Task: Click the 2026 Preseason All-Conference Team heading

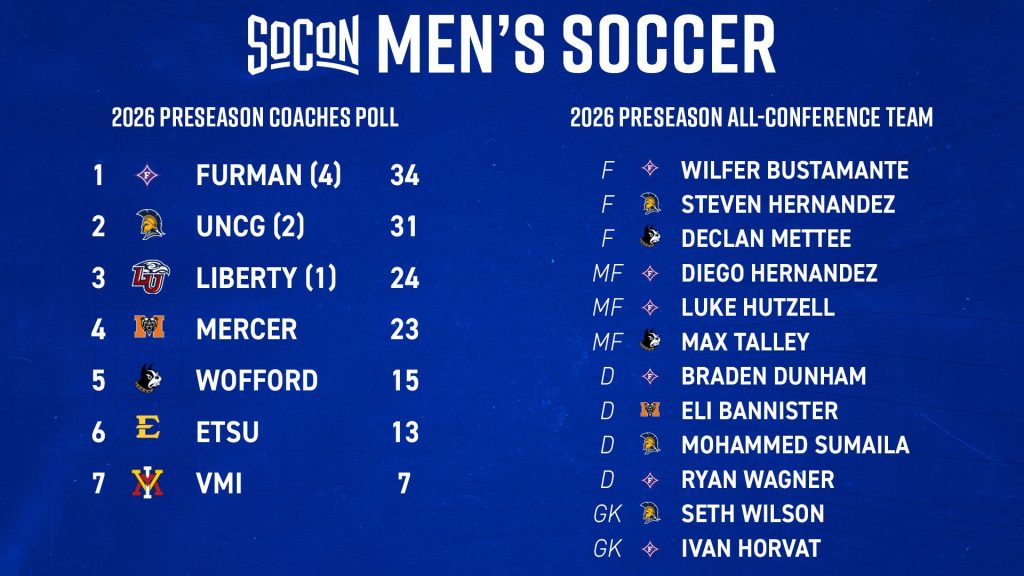Action: [752, 118]
